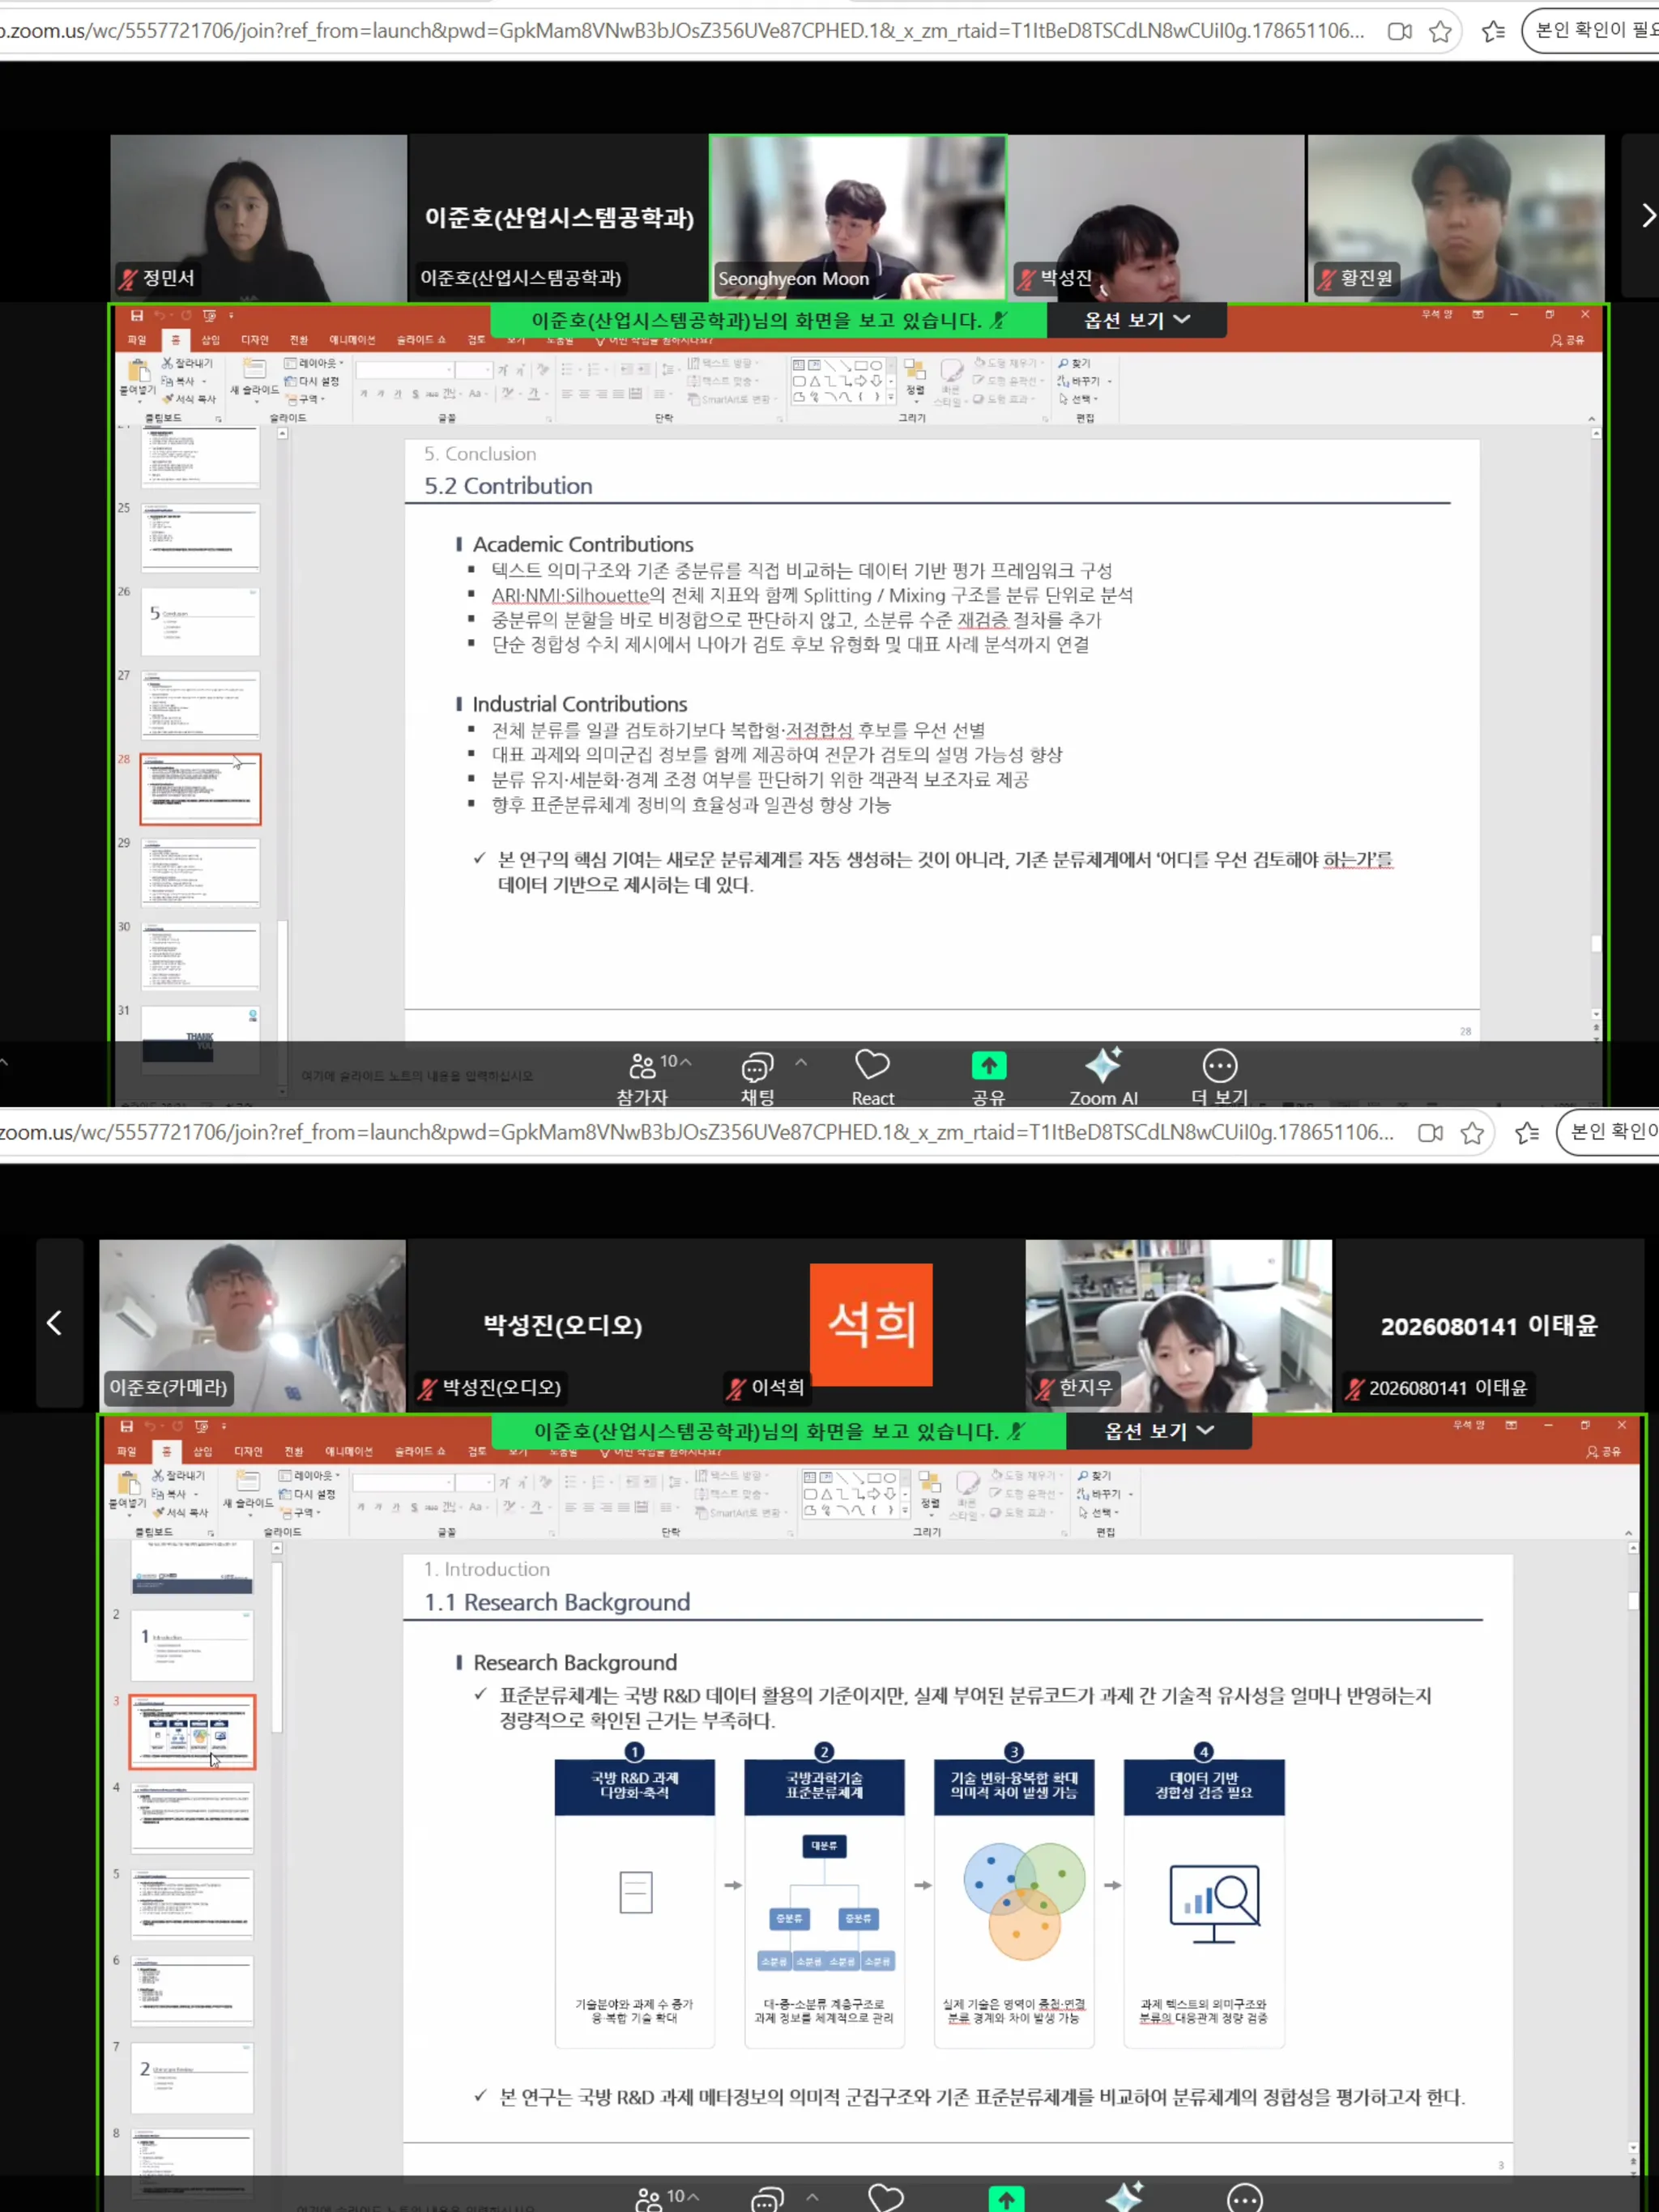Viewport: 1659px width, 2212px height.
Task: Switch to 검토 tab in the lower PowerPoint
Action: pos(477,1451)
